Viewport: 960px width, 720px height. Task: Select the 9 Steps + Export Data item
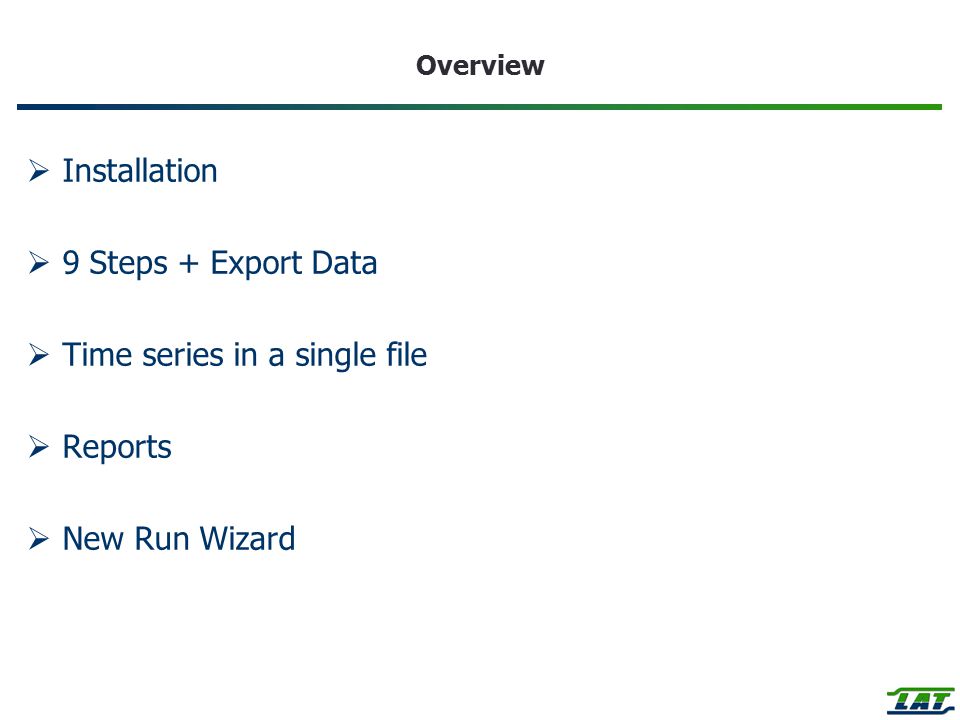(x=220, y=264)
